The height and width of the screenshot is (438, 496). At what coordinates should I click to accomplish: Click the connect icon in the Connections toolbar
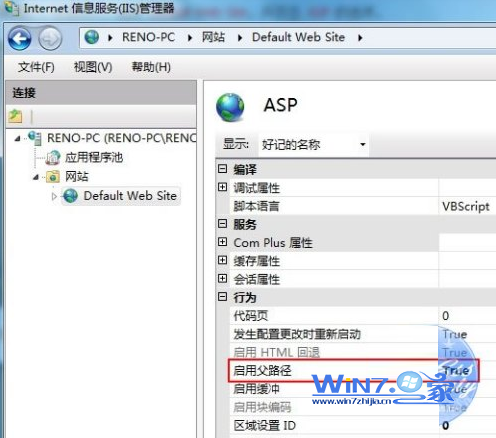coord(15,116)
